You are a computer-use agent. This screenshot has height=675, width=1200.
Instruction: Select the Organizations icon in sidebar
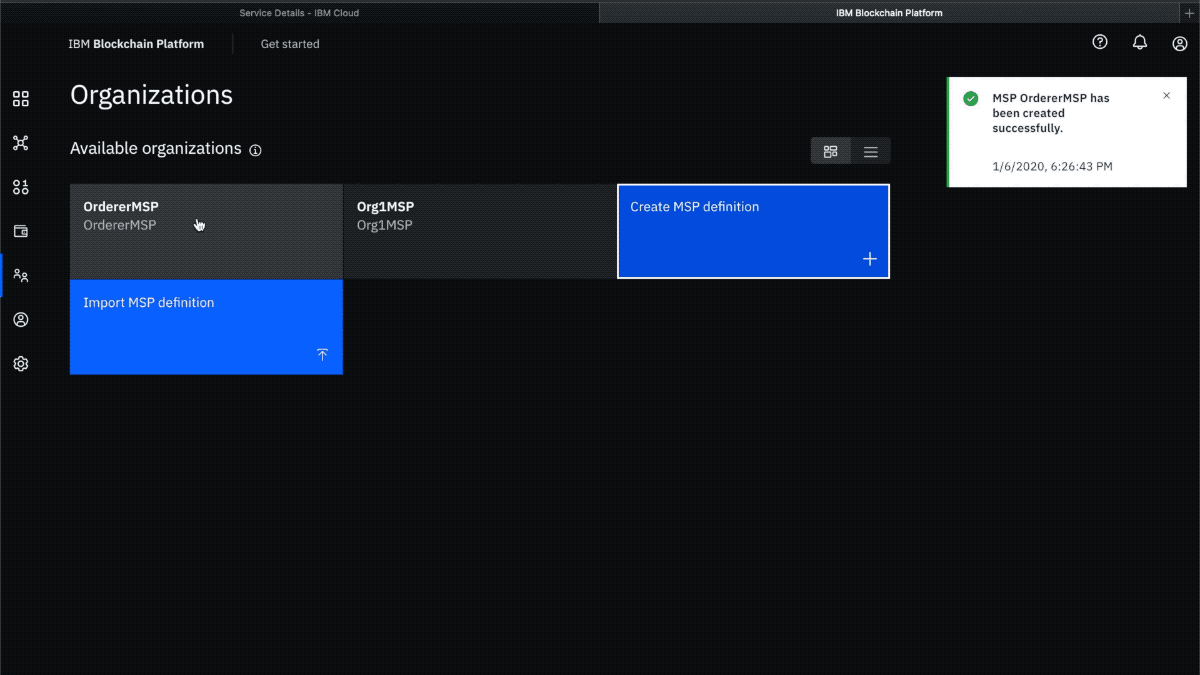pyautogui.click(x=20, y=276)
